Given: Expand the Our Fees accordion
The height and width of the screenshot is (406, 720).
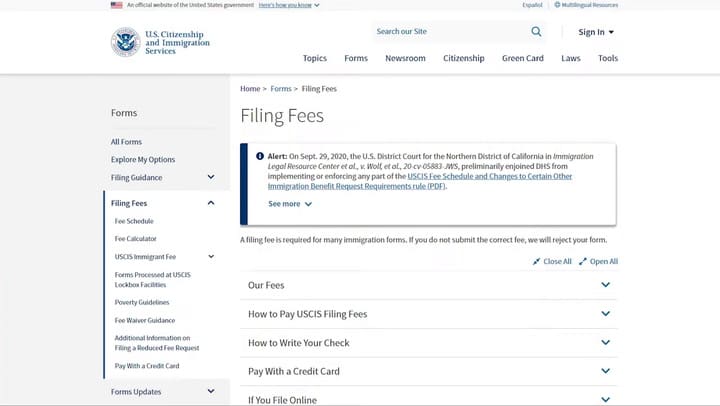Looking at the screenshot, I should tap(428, 285).
